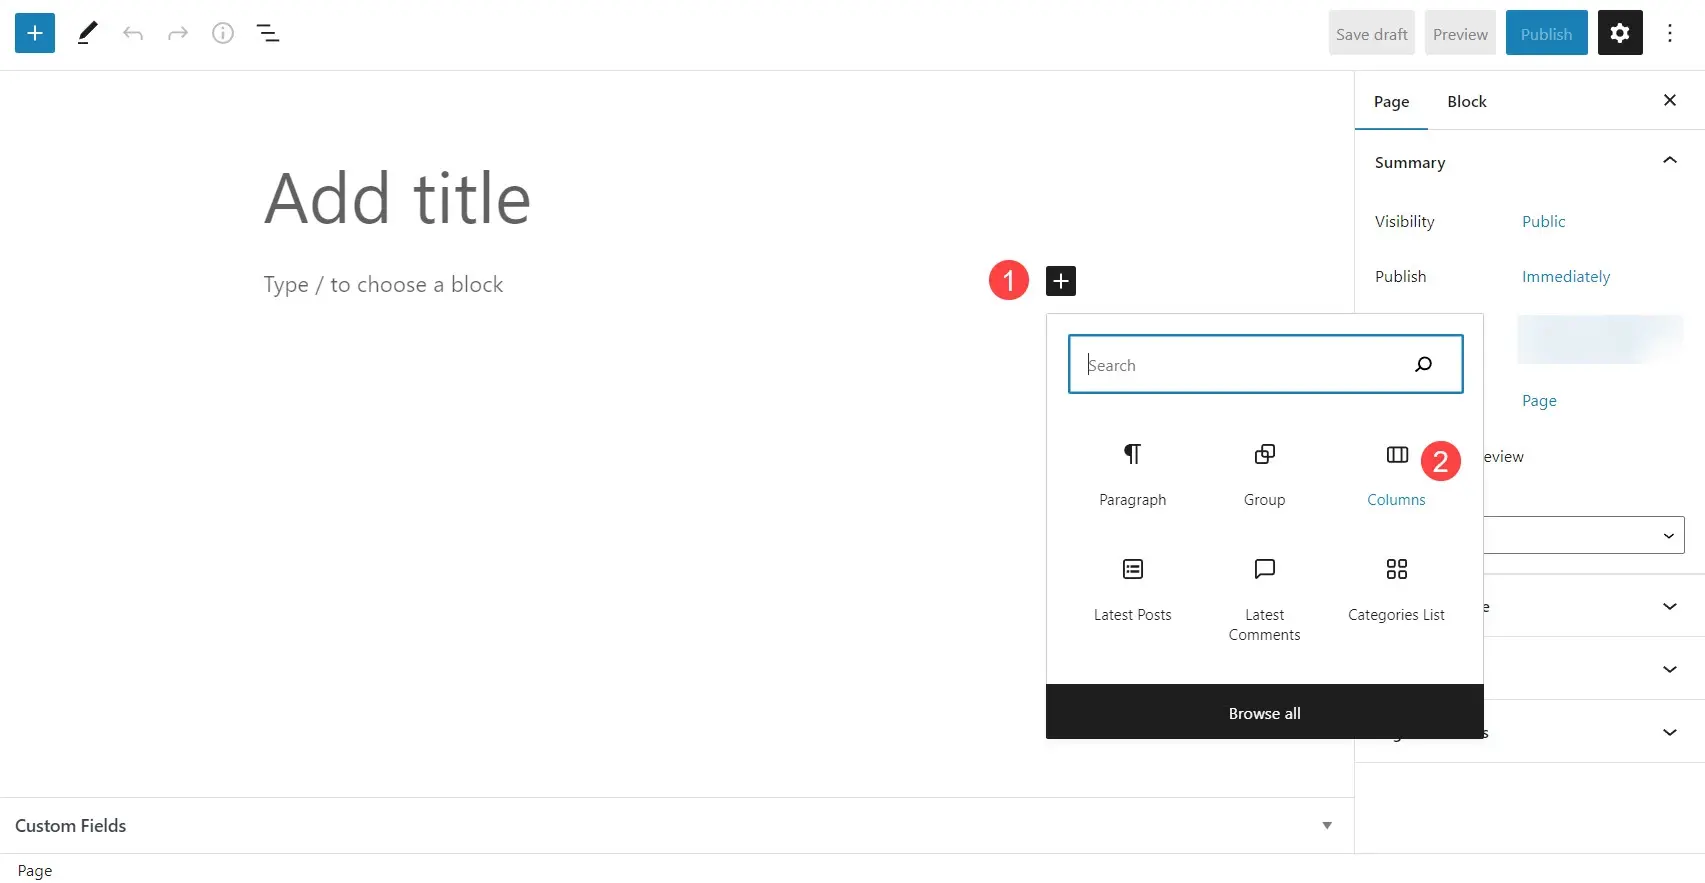Image resolution: width=1705 pixels, height=883 pixels.
Task: Collapse the Summary panel
Action: [1668, 160]
